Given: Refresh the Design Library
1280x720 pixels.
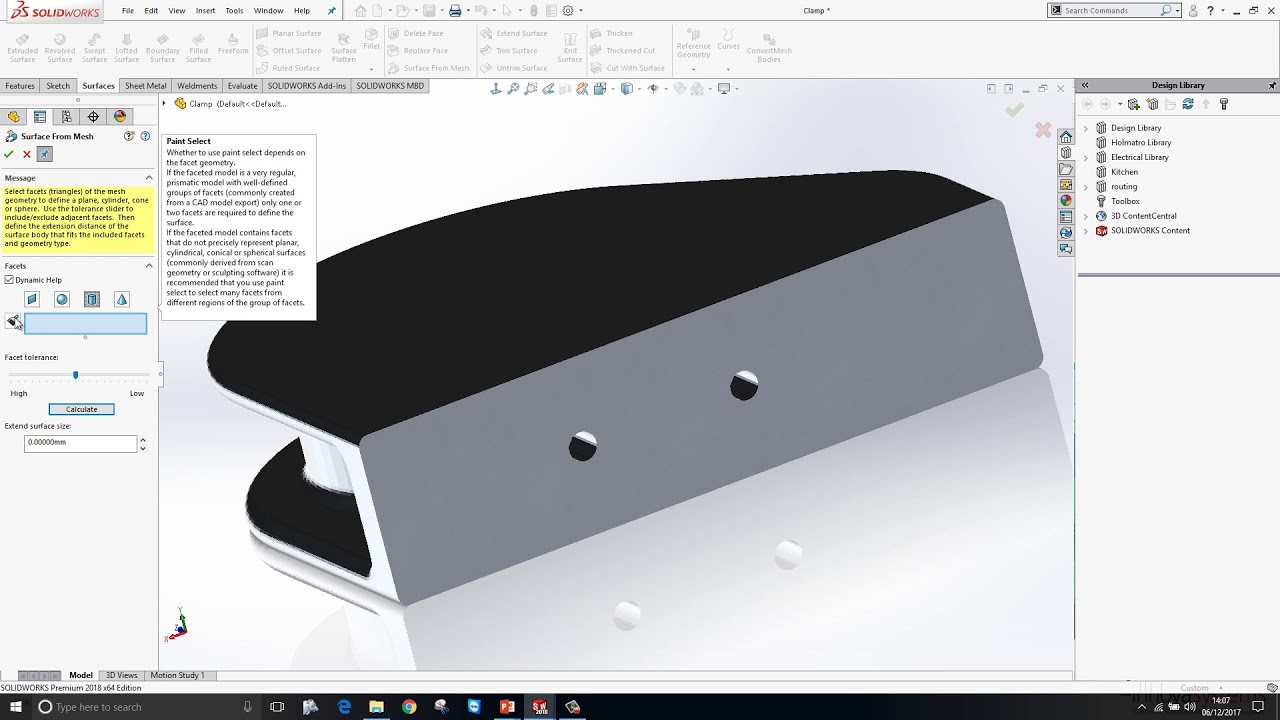Looking at the screenshot, I should tap(1188, 104).
